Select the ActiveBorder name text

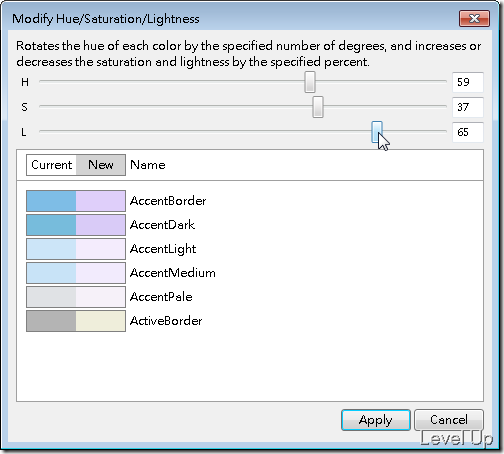coord(166,321)
